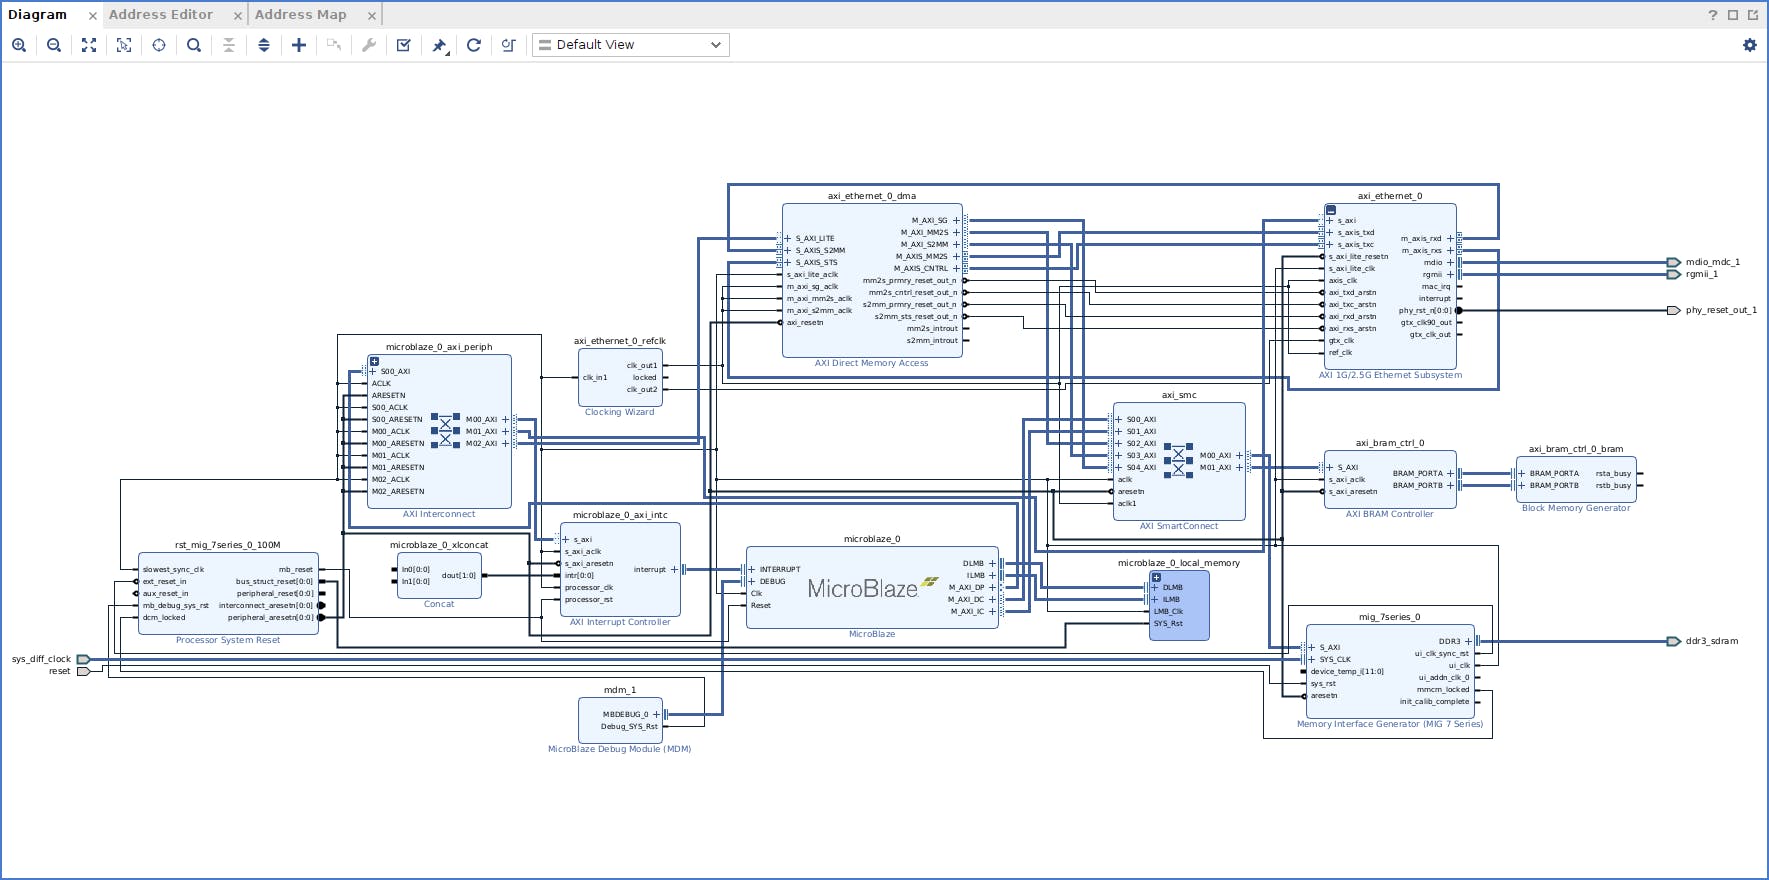Screen dimensions: 1769x880
Task: Select the MicroBlaze processor block
Action: click(x=872, y=589)
